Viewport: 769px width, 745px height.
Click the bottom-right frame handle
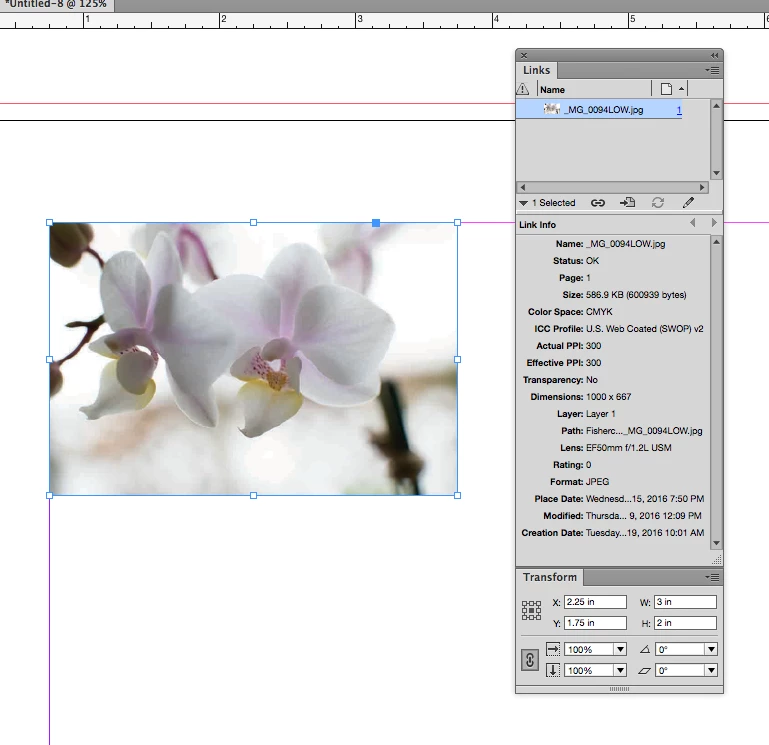point(458,495)
